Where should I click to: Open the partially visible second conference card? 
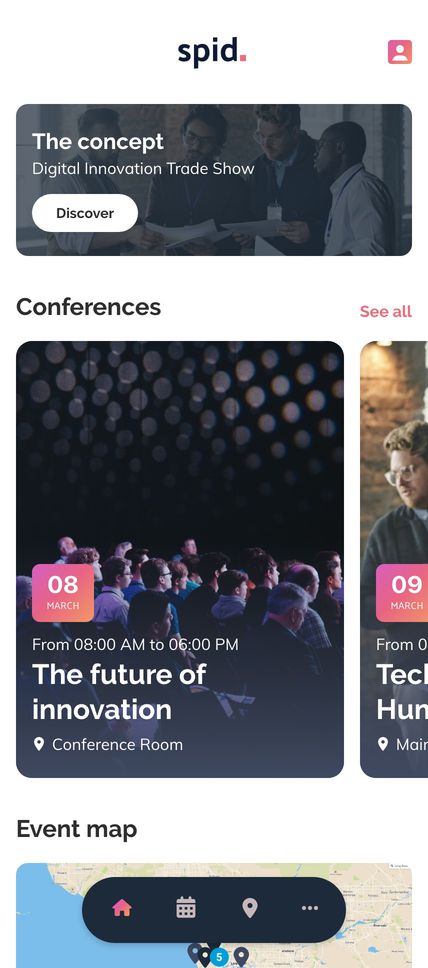(x=394, y=559)
